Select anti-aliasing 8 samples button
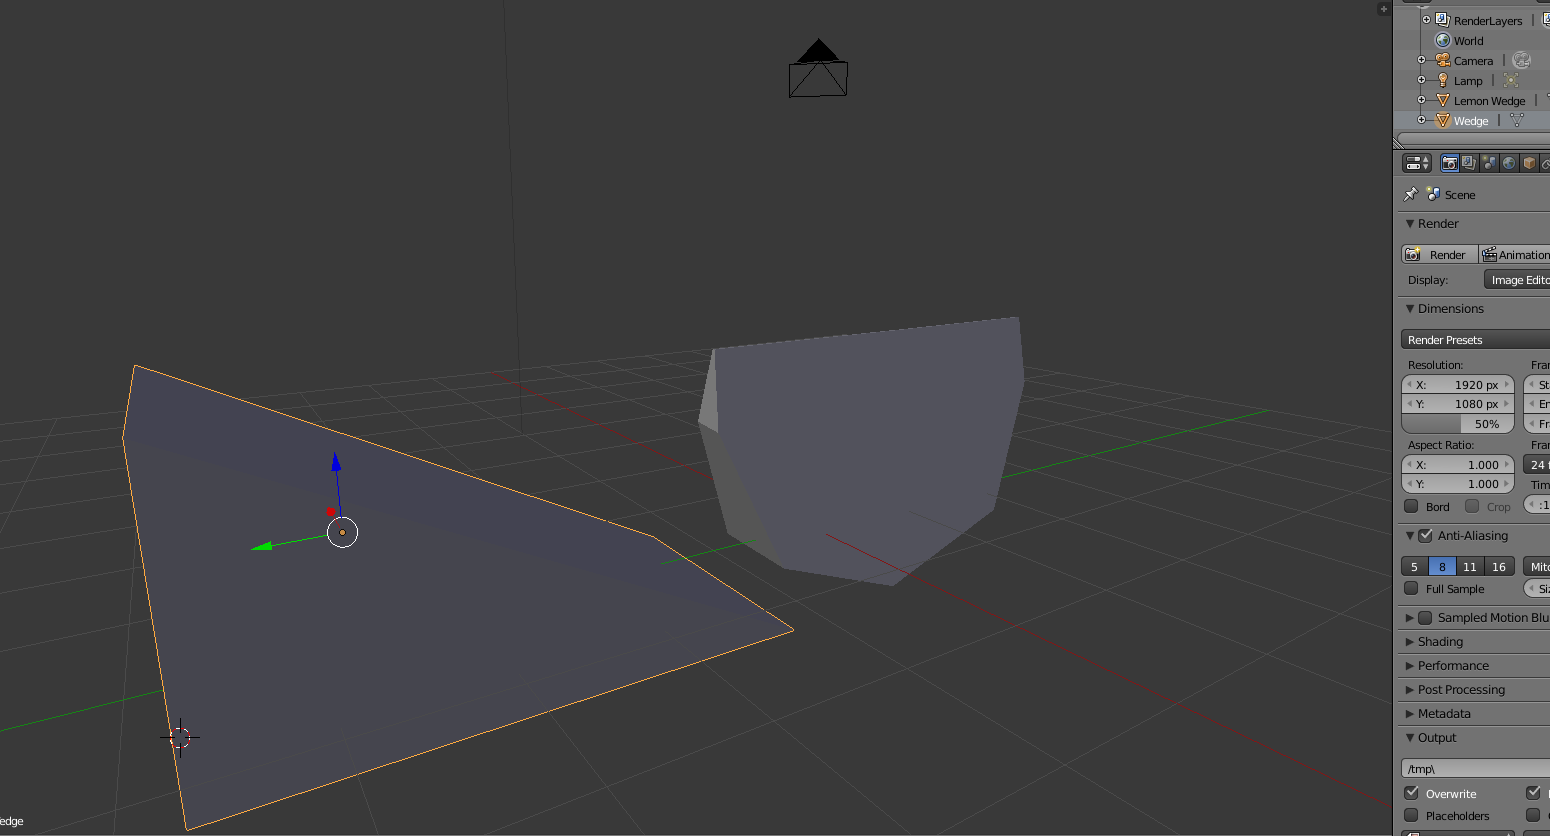This screenshot has height=836, width=1550. [x=1442, y=566]
